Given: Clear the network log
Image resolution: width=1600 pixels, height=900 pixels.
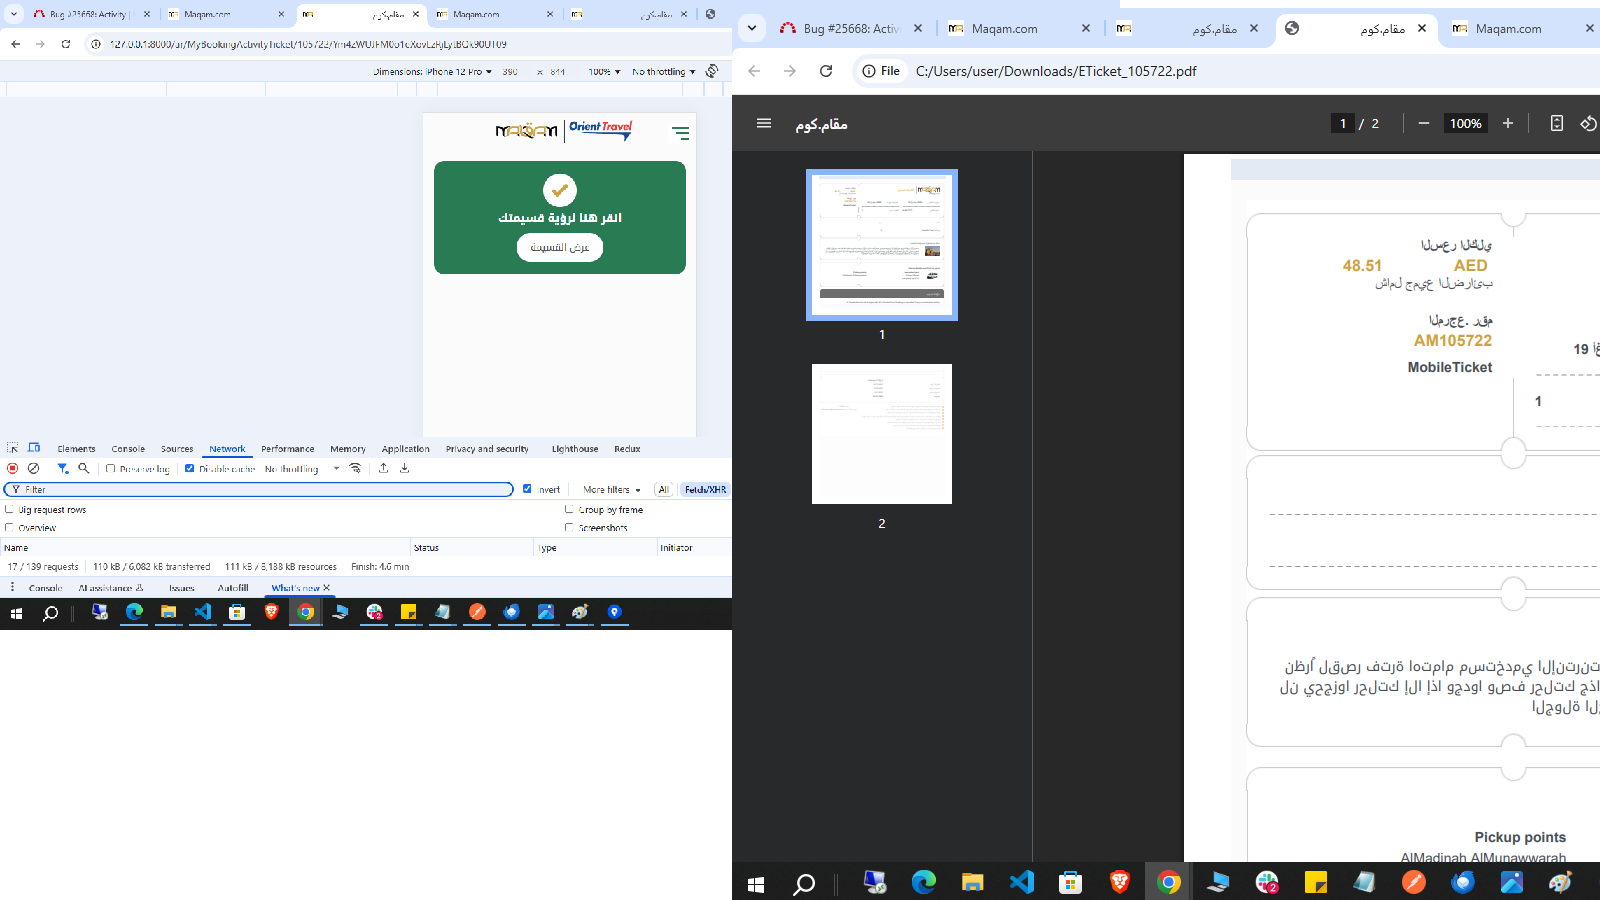Looking at the screenshot, I should pos(33,468).
